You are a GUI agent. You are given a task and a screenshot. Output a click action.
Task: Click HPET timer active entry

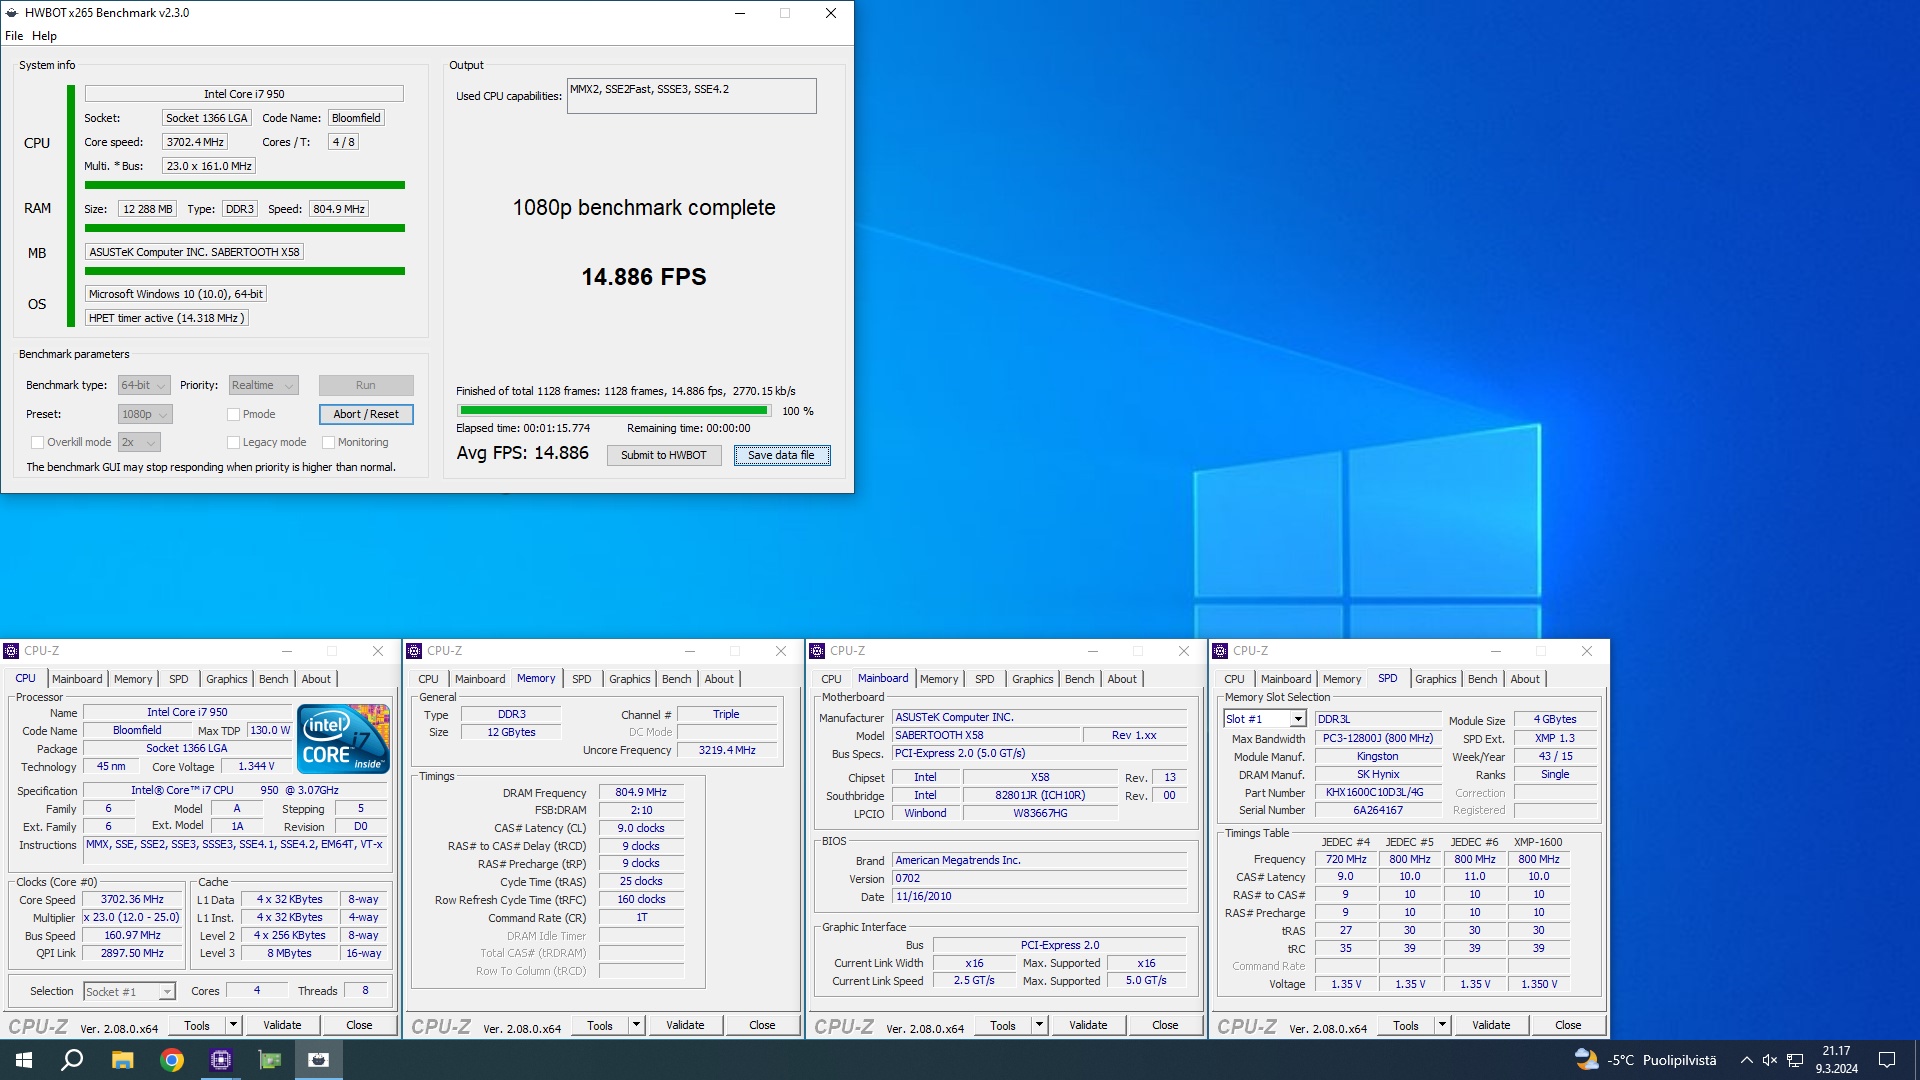point(166,318)
